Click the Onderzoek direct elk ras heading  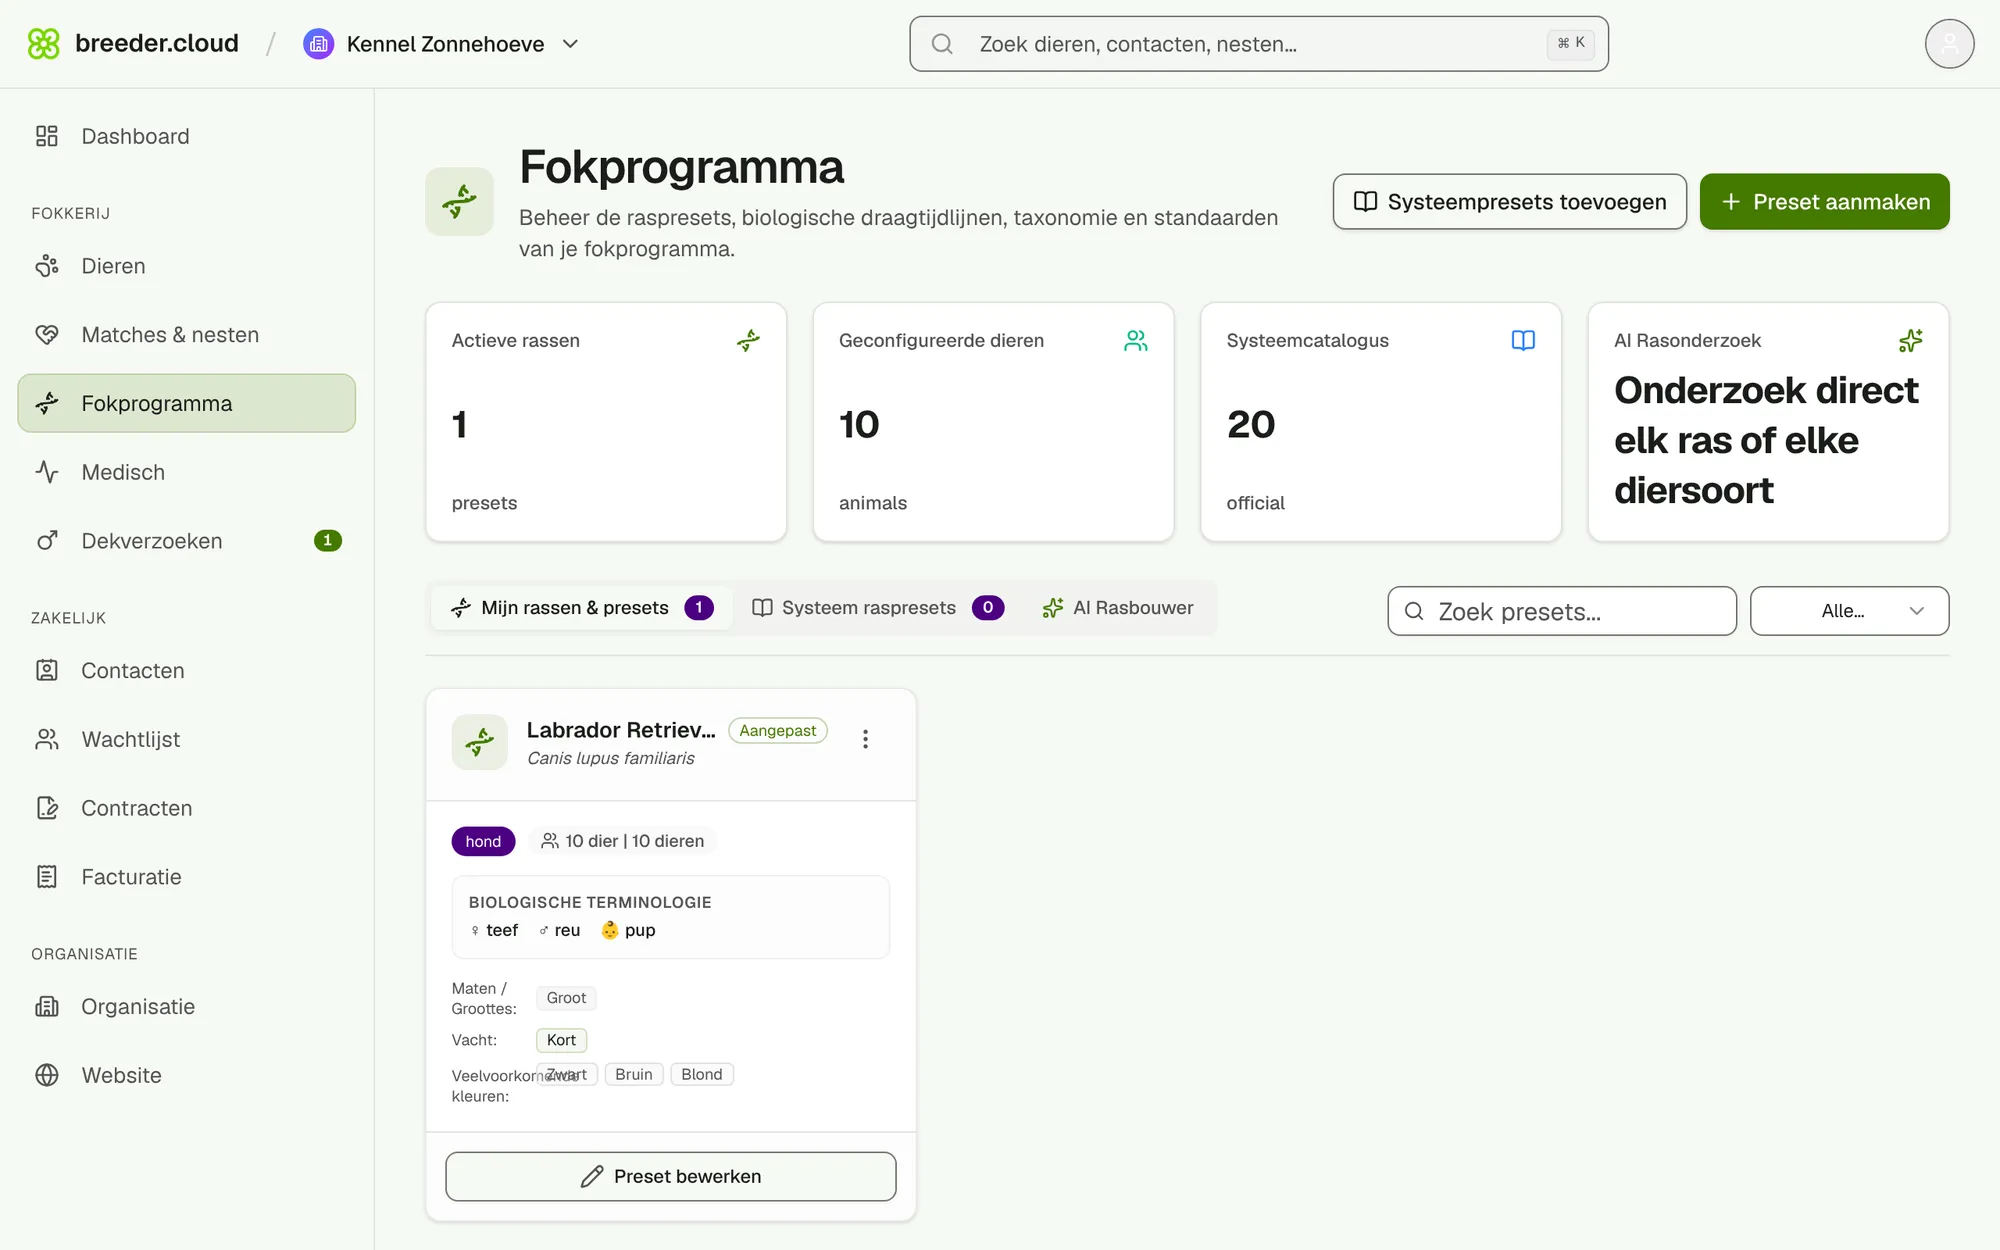pyautogui.click(x=1766, y=440)
